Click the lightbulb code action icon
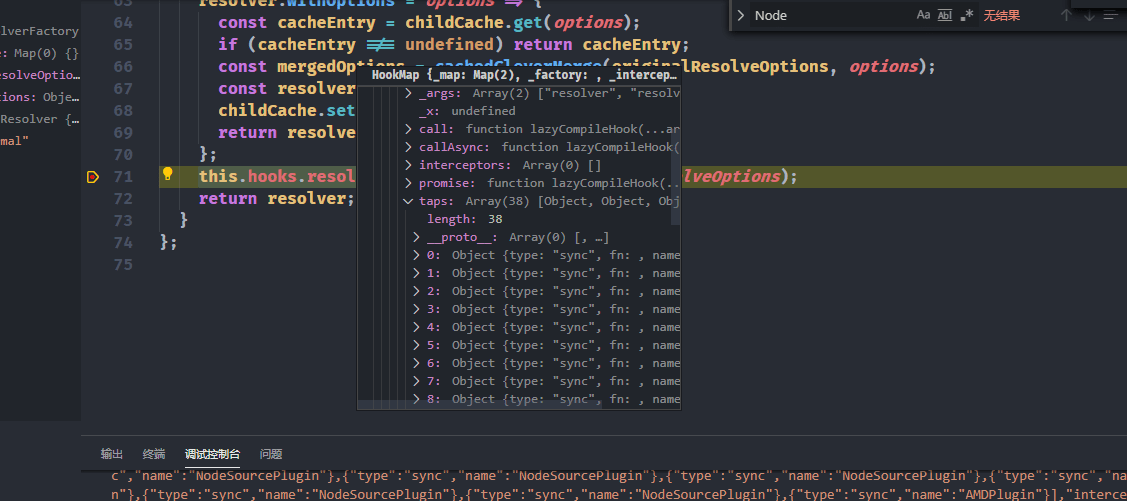 (x=168, y=174)
